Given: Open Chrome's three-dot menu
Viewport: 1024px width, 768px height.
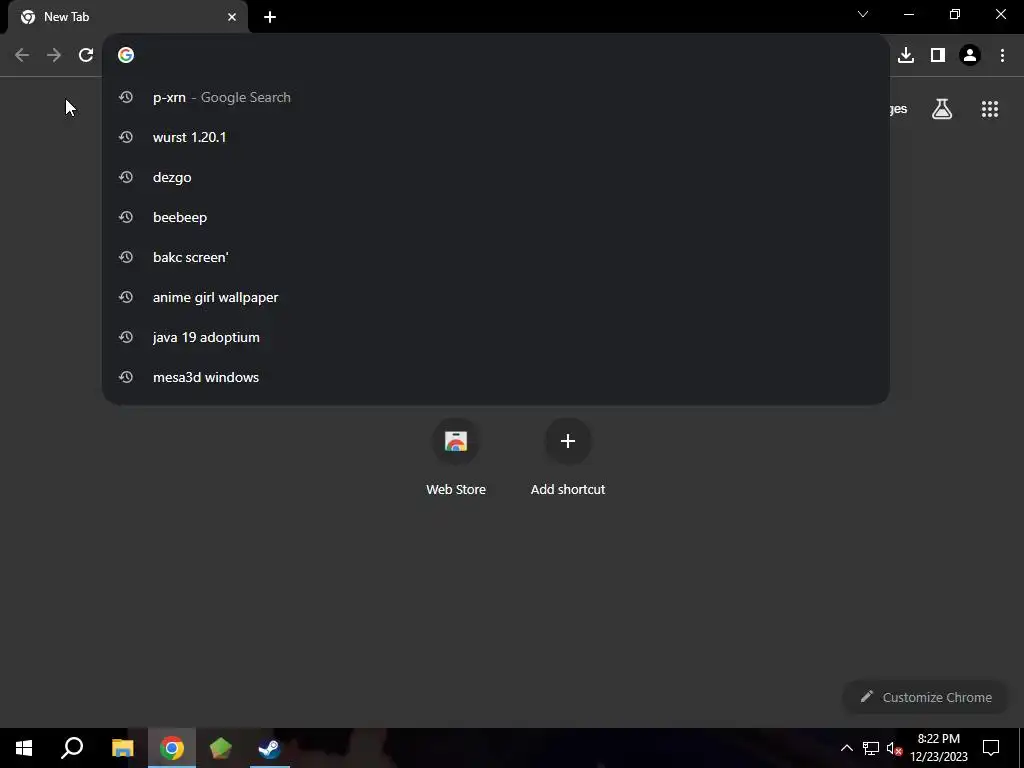Looking at the screenshot, I should point(1002,55).
